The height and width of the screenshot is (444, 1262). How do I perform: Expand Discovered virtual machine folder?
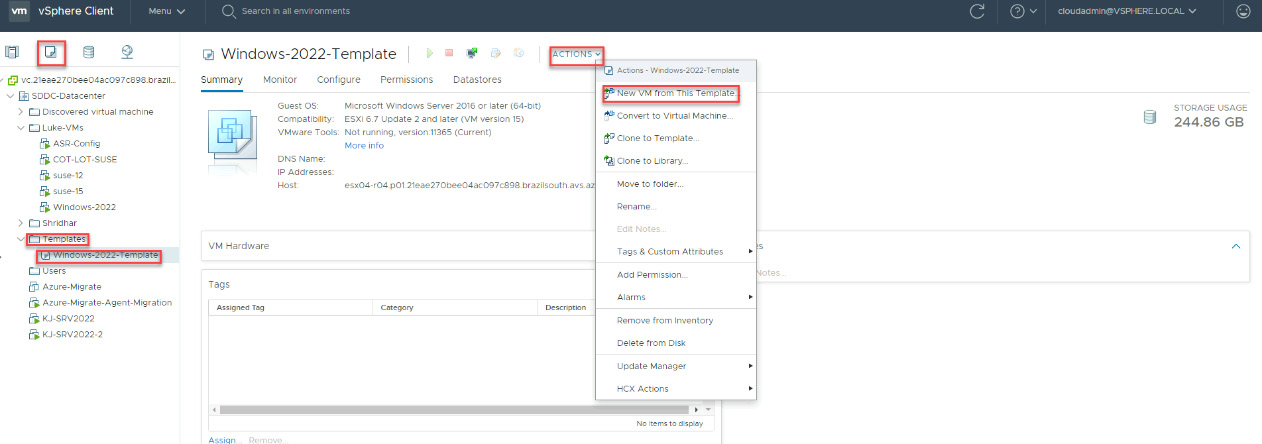(21, 111)
